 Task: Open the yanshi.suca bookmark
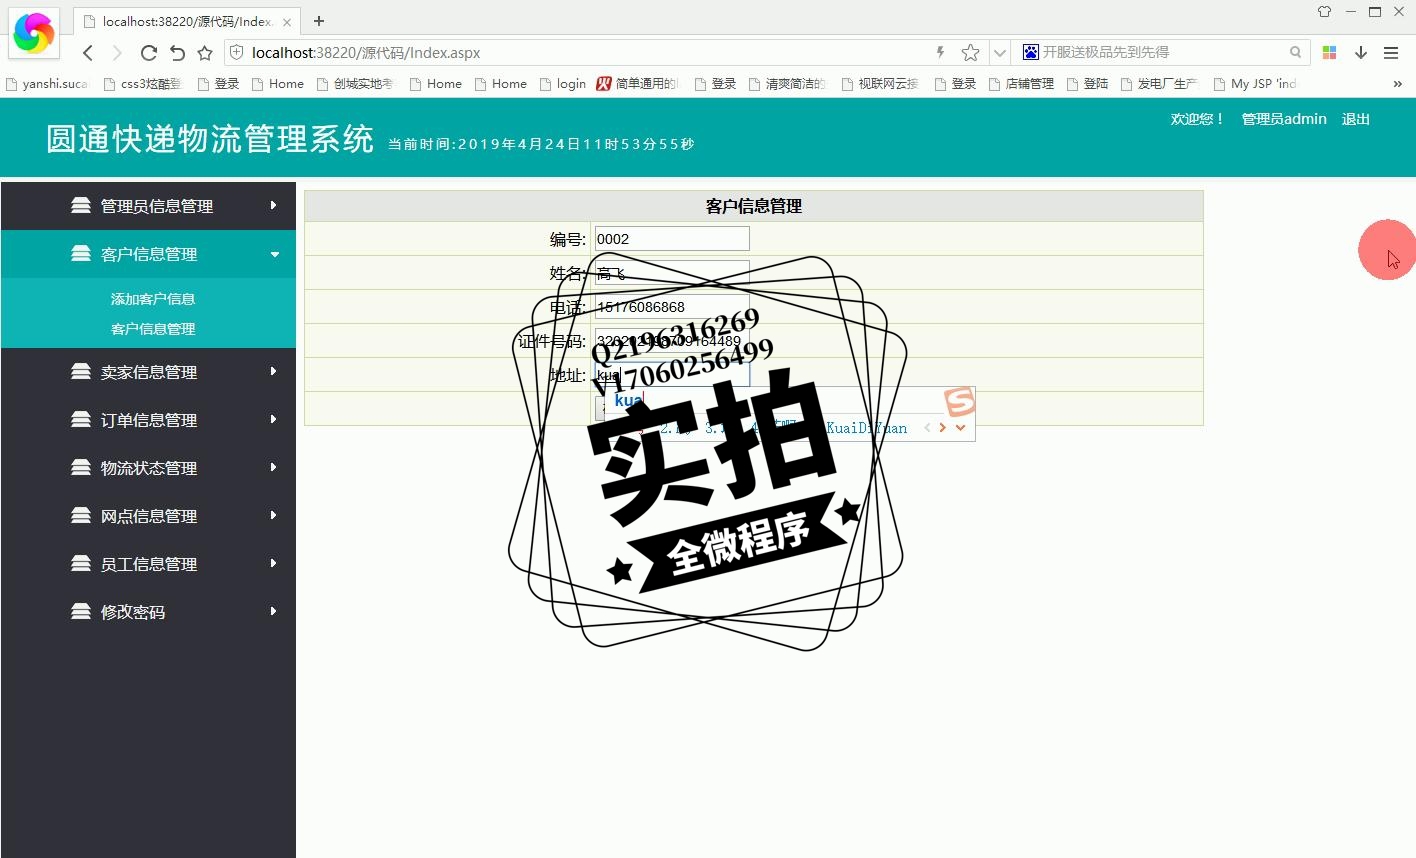47,84
